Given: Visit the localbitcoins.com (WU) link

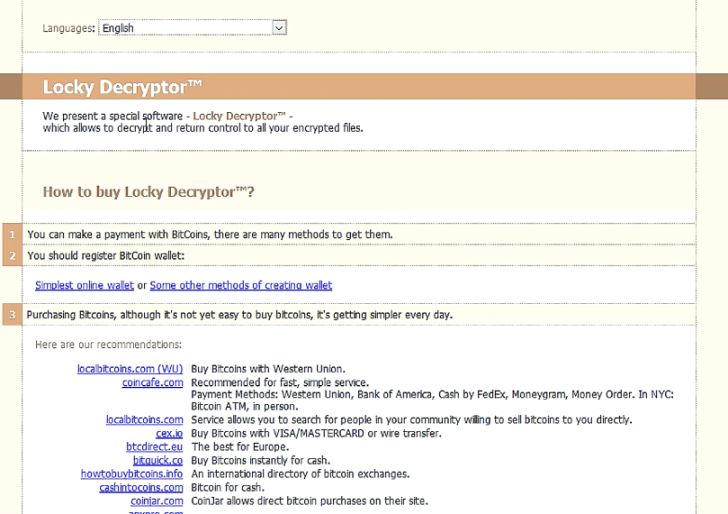Looking at the screenshot, I should point(130,369).
